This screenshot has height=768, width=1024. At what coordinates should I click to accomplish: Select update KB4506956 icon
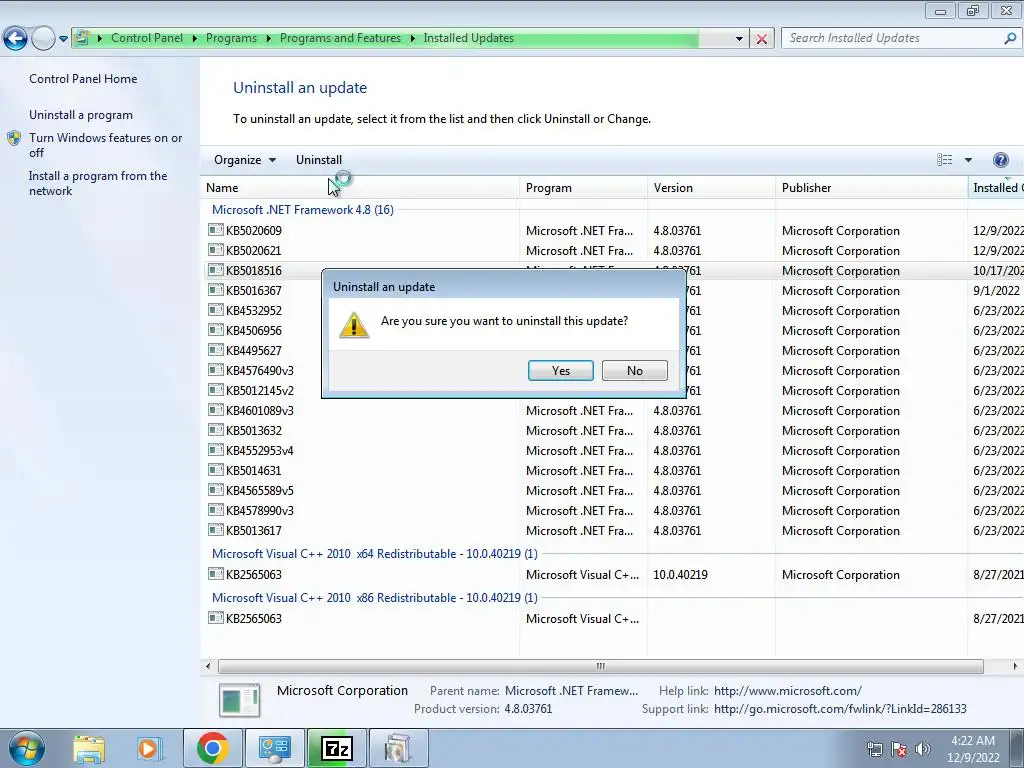coord(216,330)
